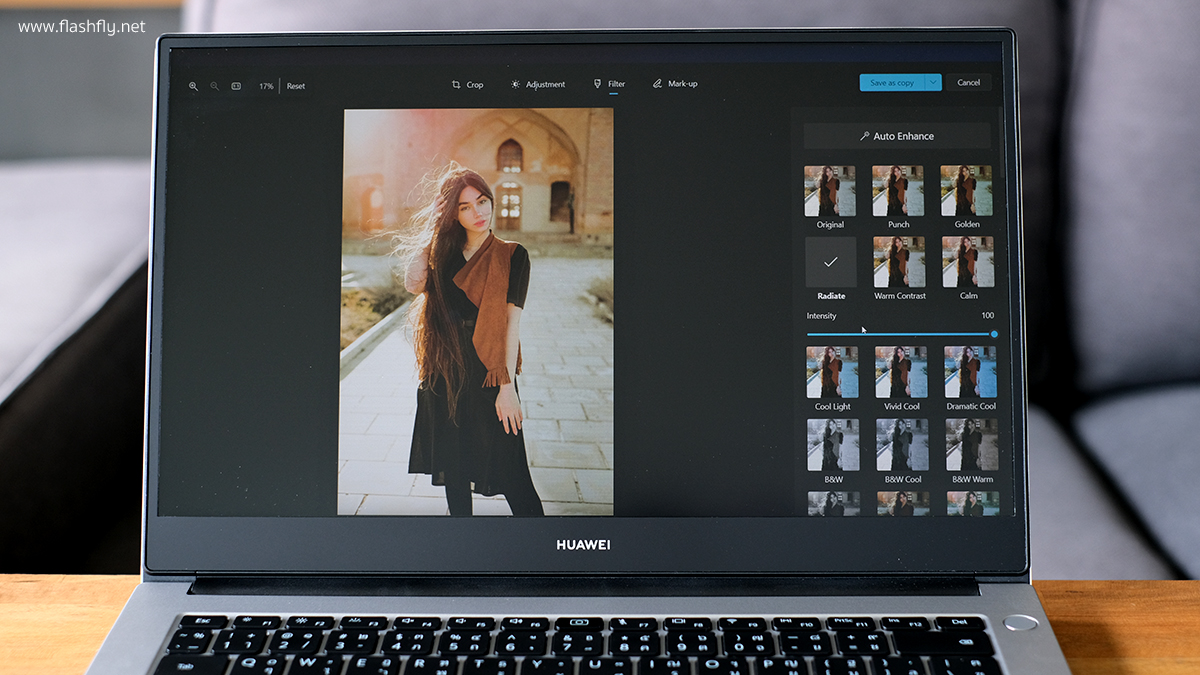Click the zoom out magnifier icon
Image resolution: width=1200 pixels, height=675 pixels.
point(214,86)
